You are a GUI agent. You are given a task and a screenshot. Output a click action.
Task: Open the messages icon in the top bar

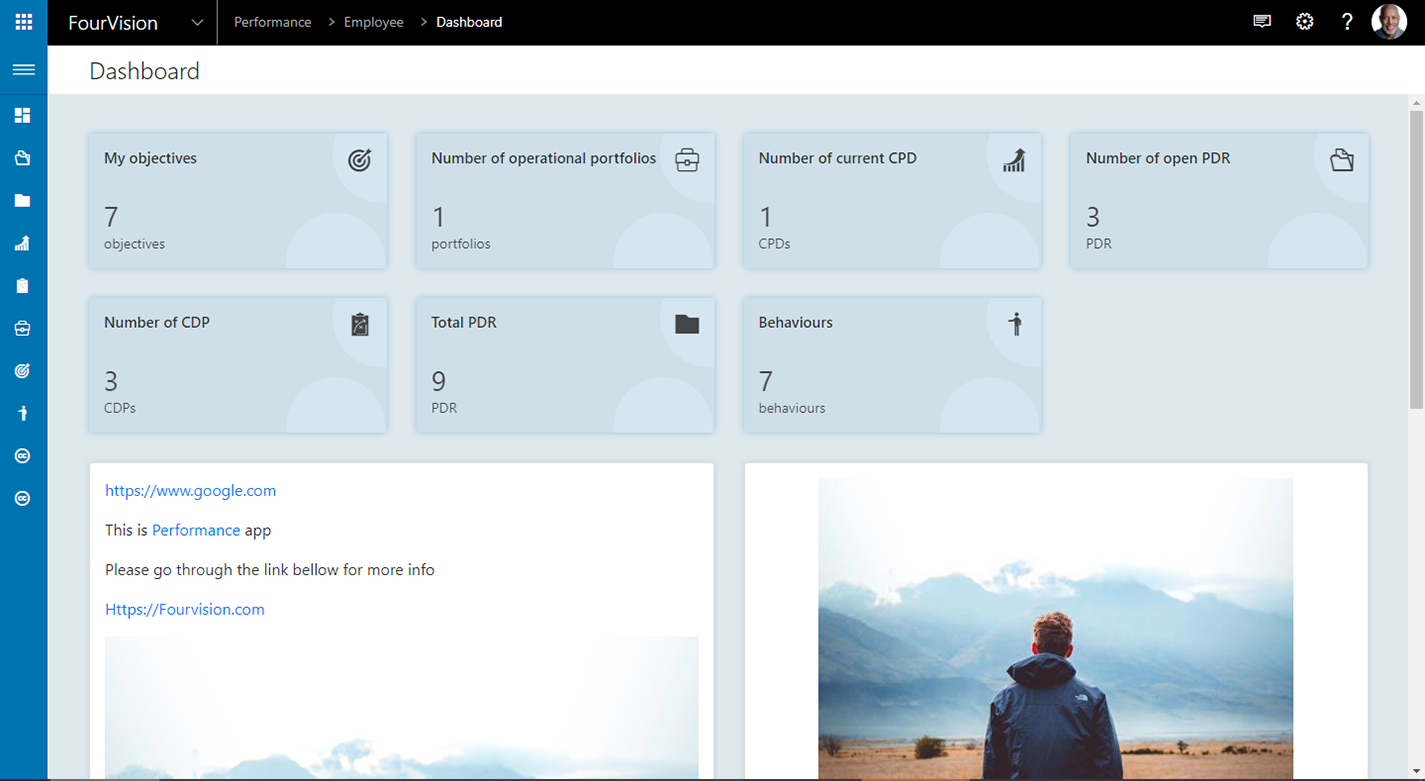pos(1262,21)
